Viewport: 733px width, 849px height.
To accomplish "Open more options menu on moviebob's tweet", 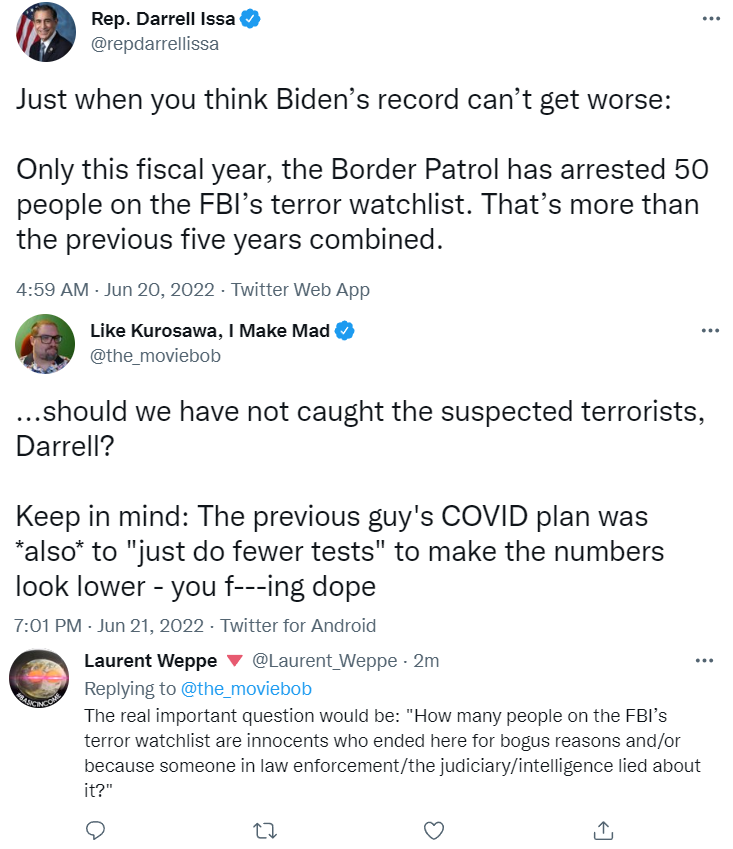I will click(710, 331).
